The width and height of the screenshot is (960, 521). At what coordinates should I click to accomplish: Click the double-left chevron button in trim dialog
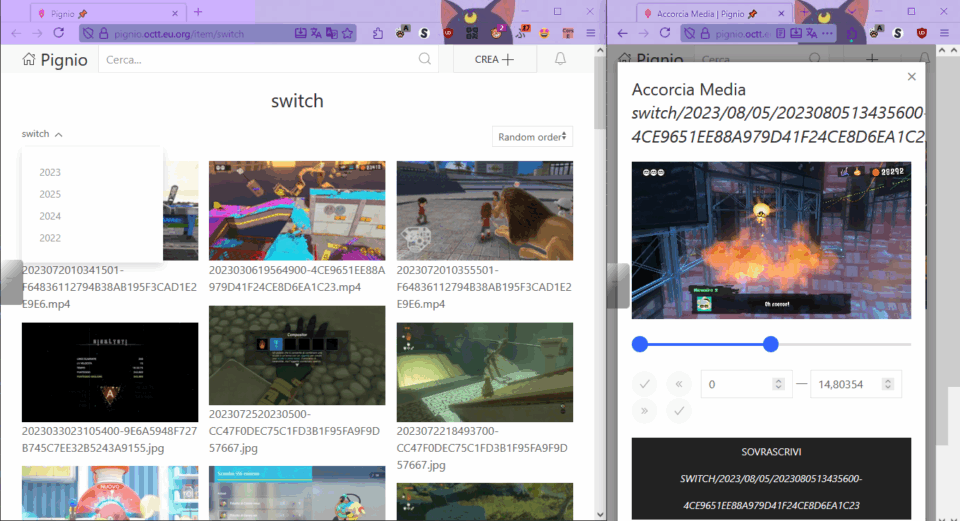click(679, 384)
